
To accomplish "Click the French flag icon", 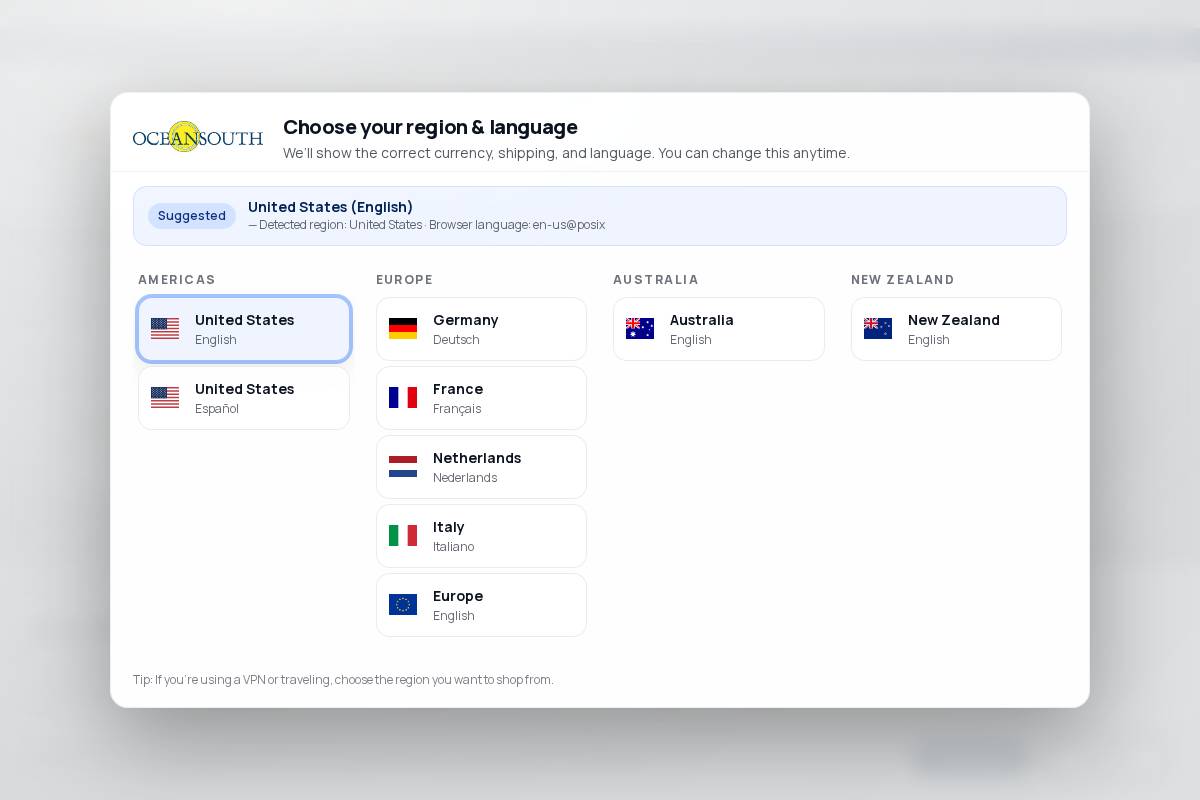I will pyautogui.click(x=403, y=397).
